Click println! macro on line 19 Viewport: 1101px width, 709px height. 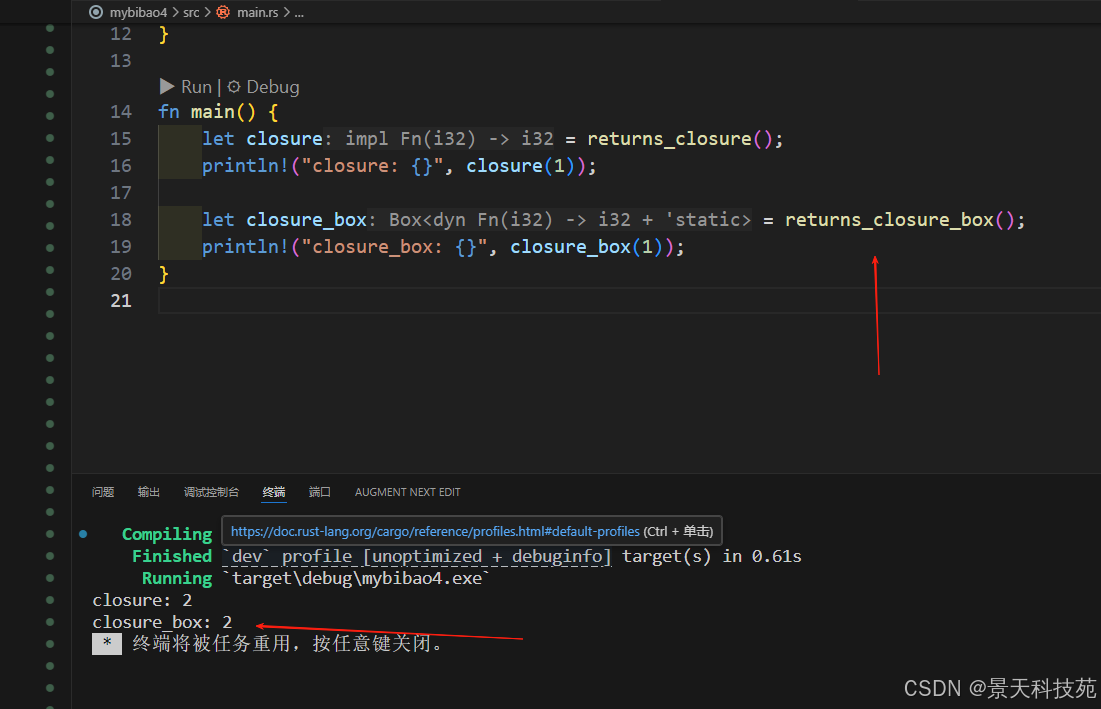245,247
